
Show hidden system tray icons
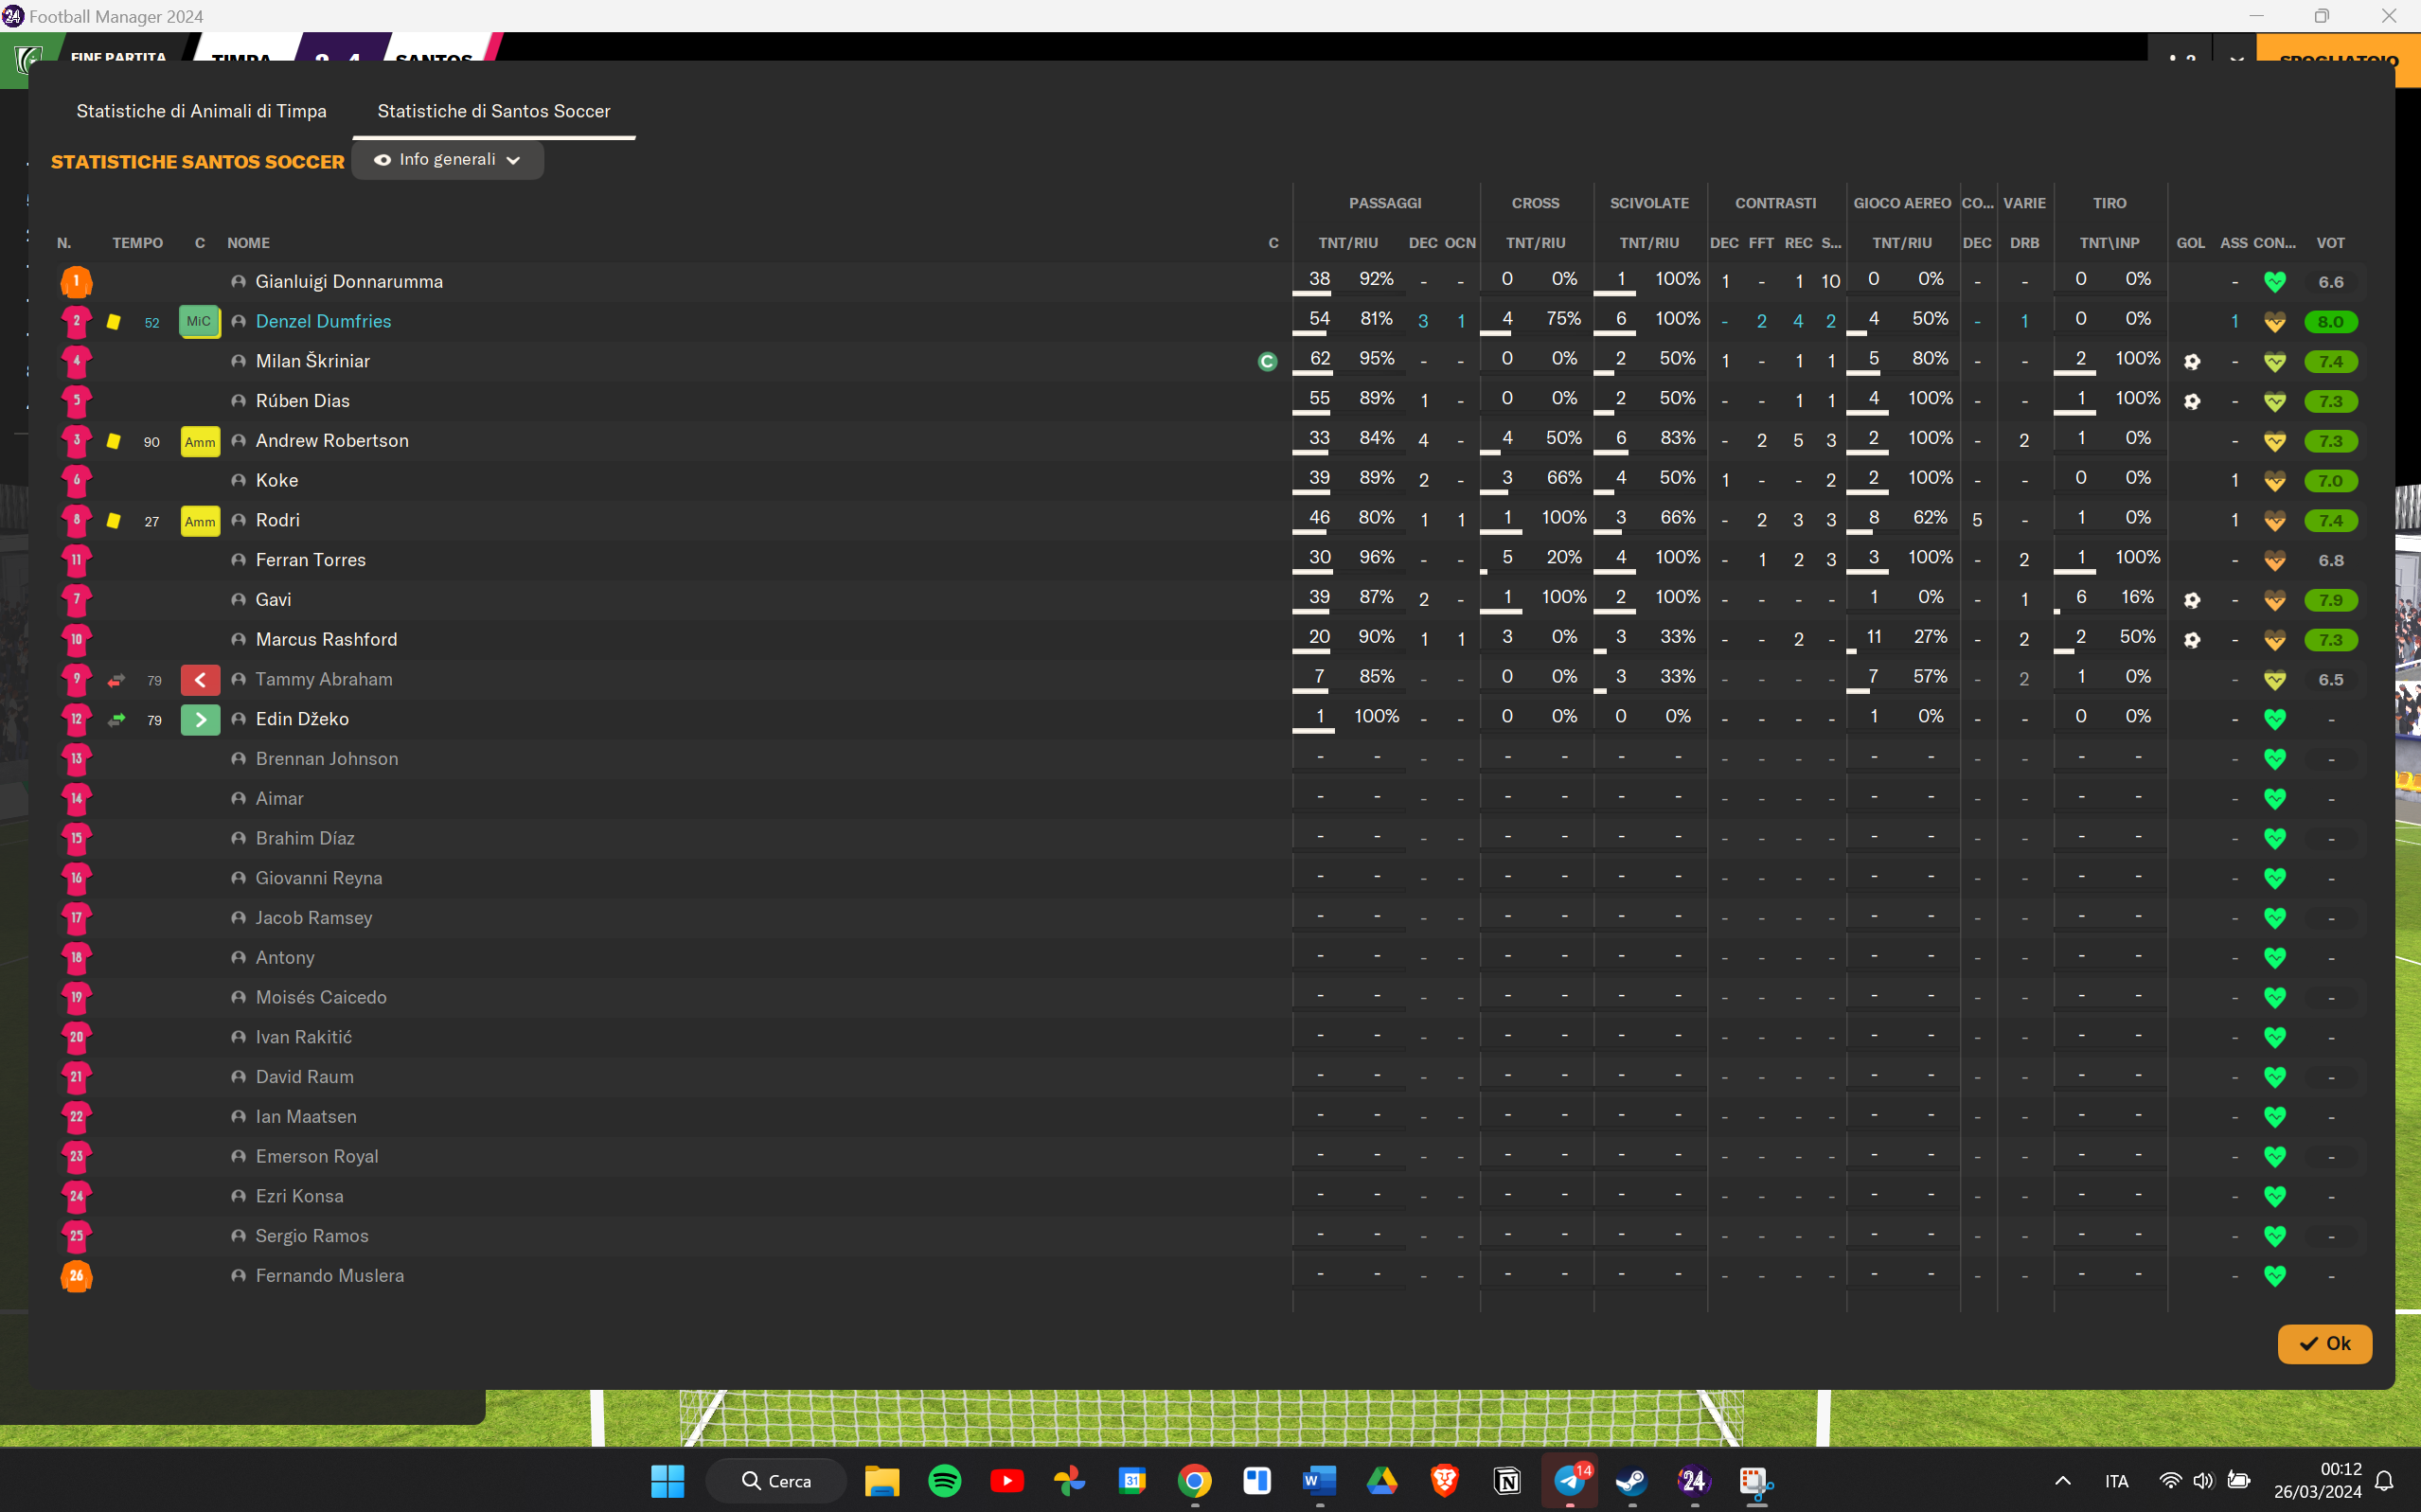[x=2062, y=1481]
